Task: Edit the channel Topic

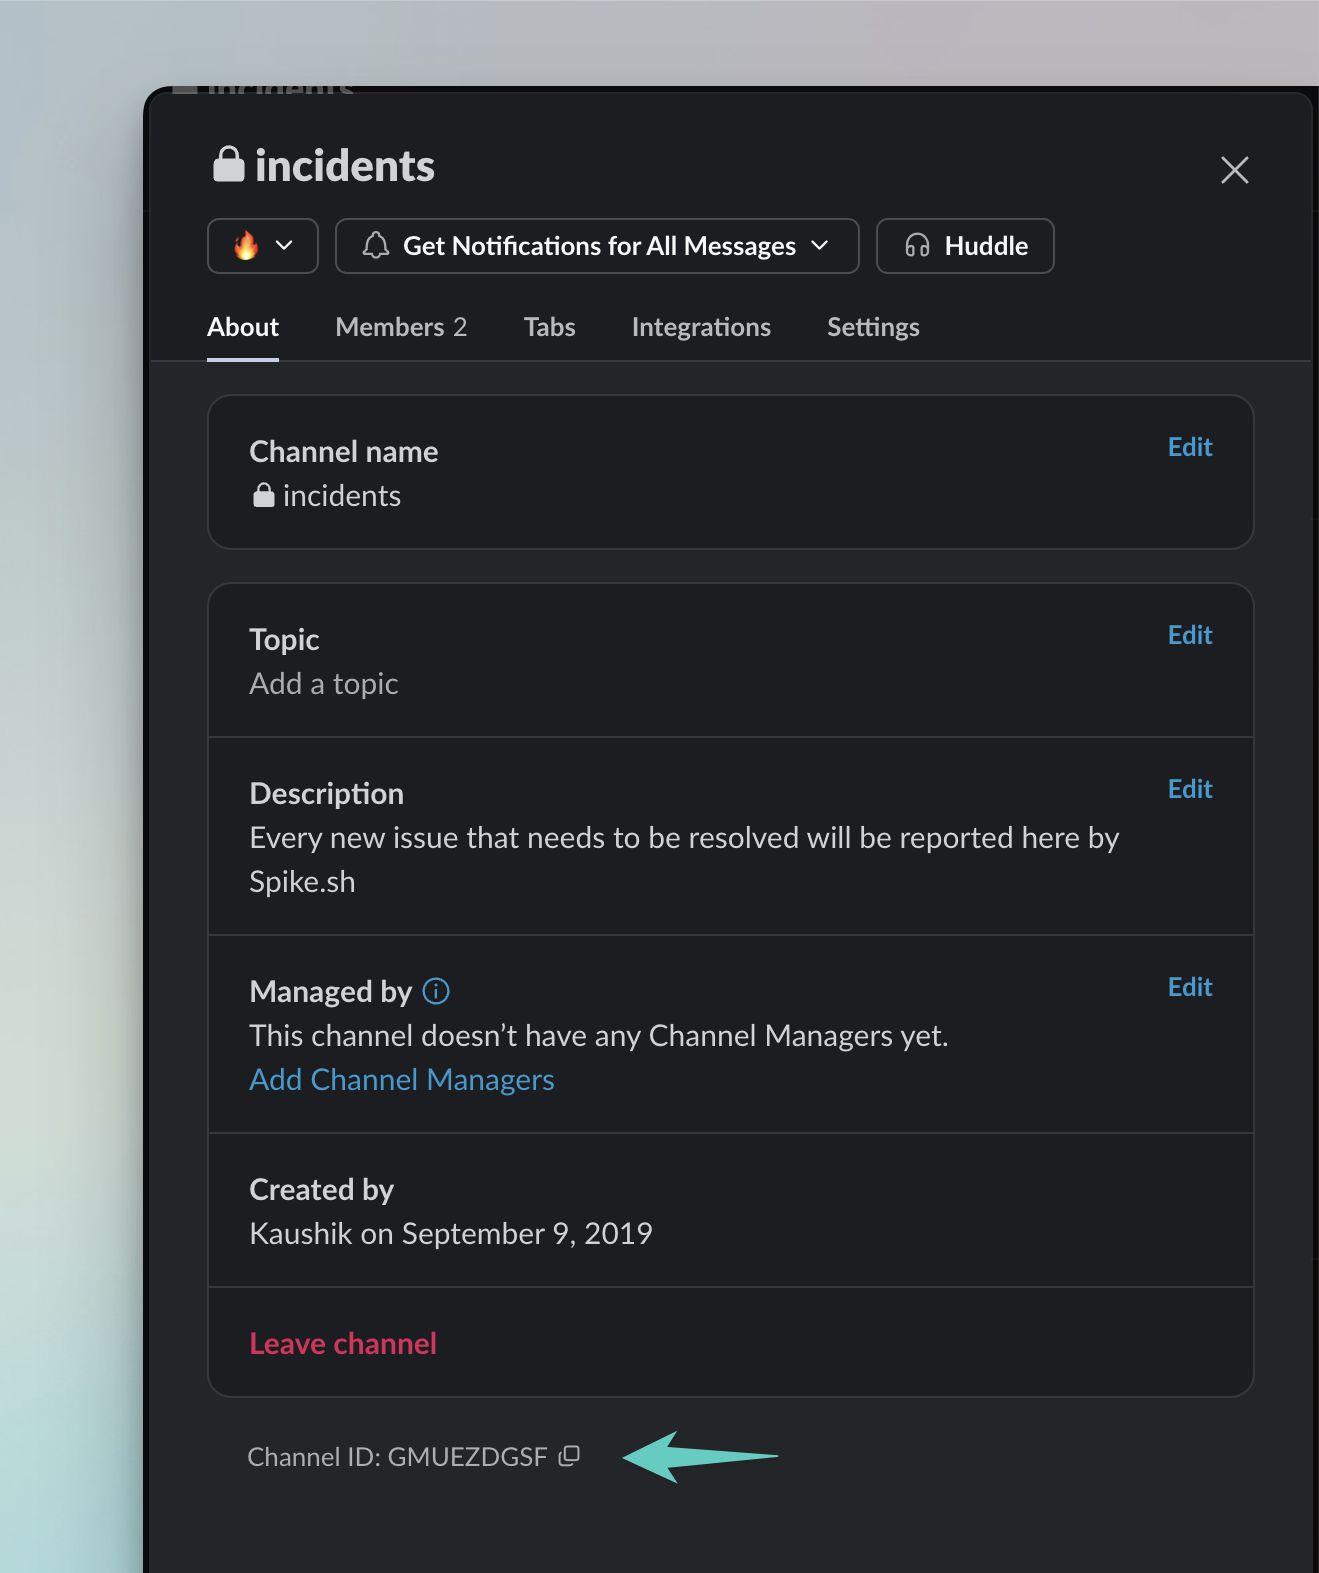Action: tap(1190, 635)
